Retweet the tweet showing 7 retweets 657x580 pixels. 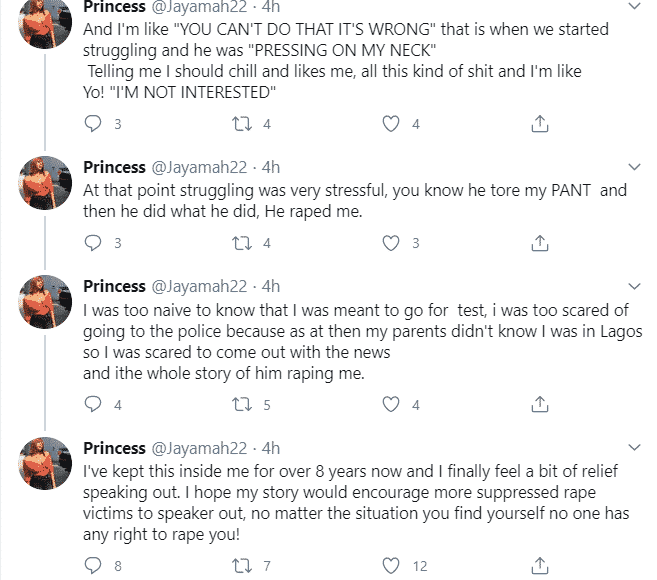pos(241,567)
